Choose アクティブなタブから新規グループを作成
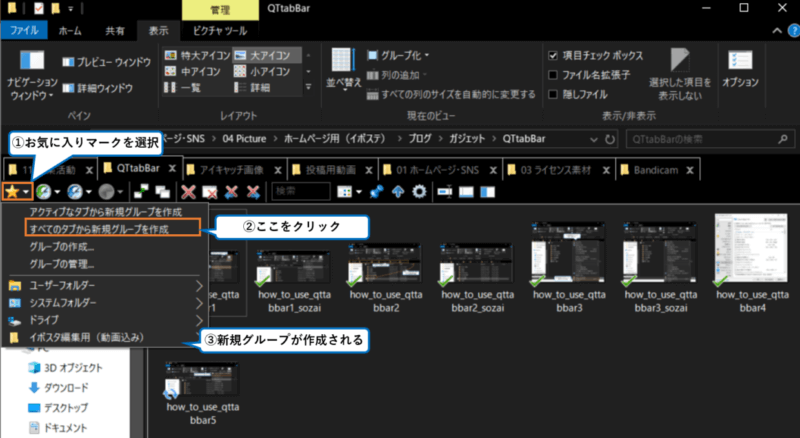This screenshot has height=438, width=800. [105, 211]
